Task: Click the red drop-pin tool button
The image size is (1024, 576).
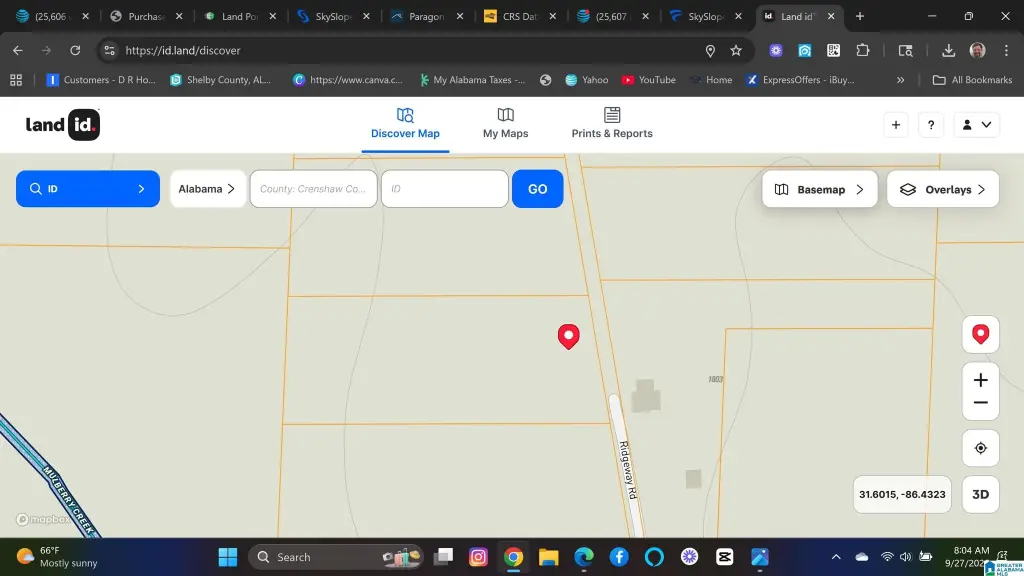Action: pyautogui.click(x=980, y=334)
